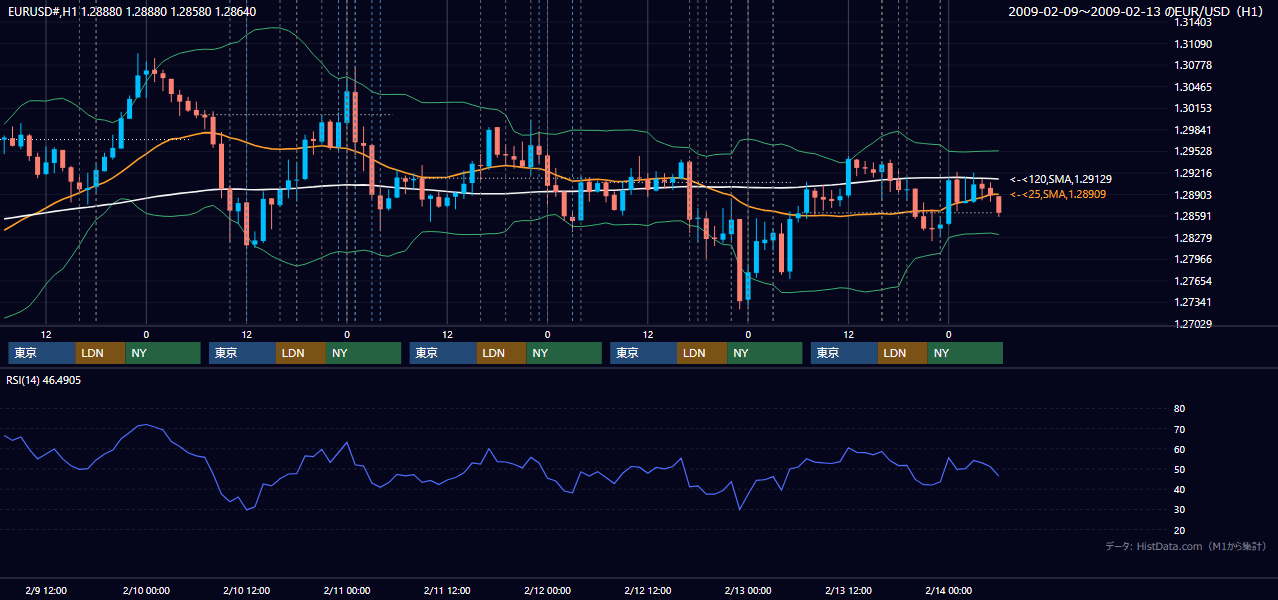Click the 東京 session block above 2/9 12:00

coord(42,353)
